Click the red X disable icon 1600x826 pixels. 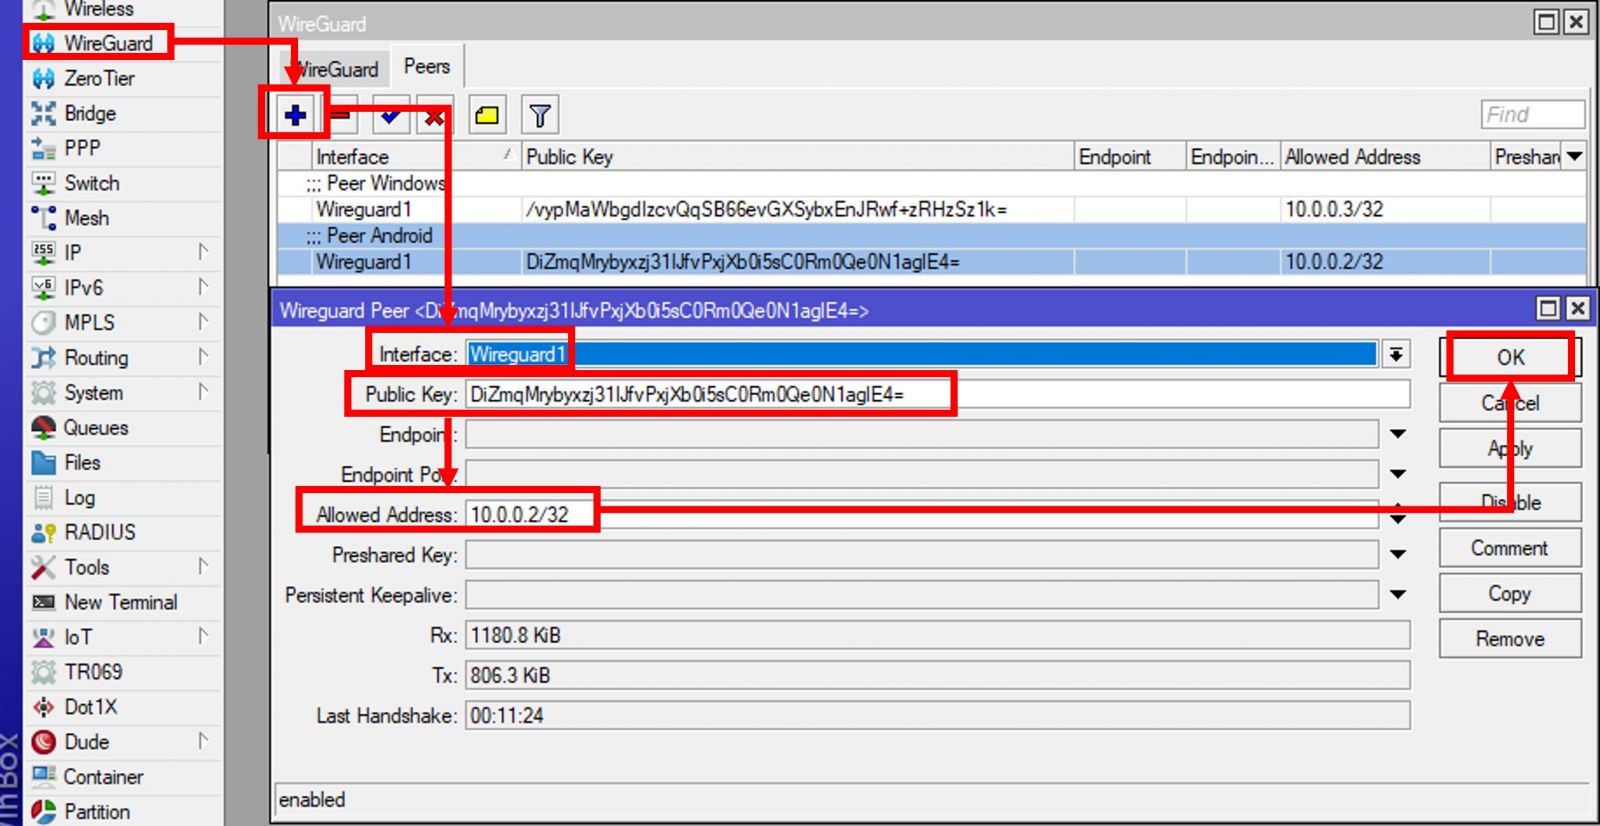click(x=435, y=116)
